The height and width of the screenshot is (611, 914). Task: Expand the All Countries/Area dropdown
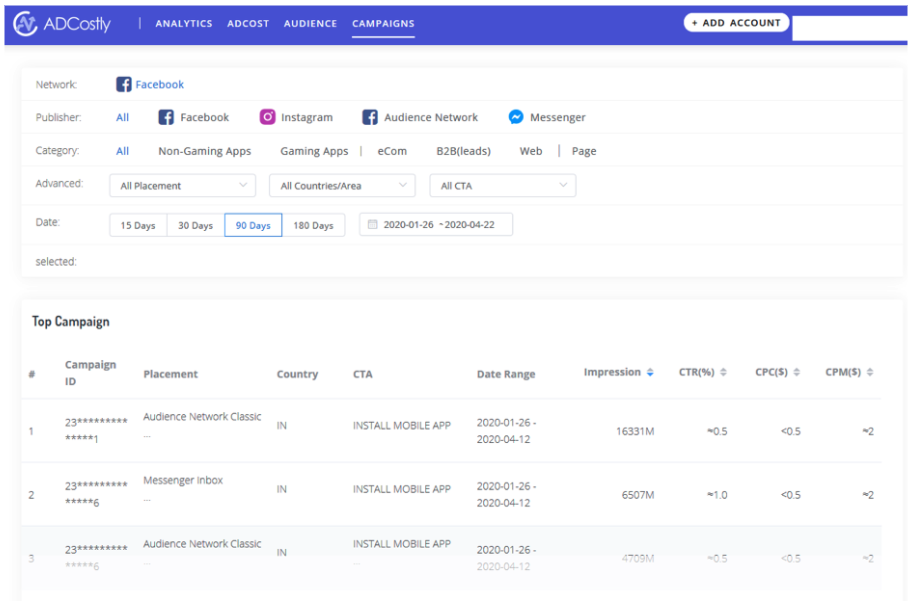point(341,186)
